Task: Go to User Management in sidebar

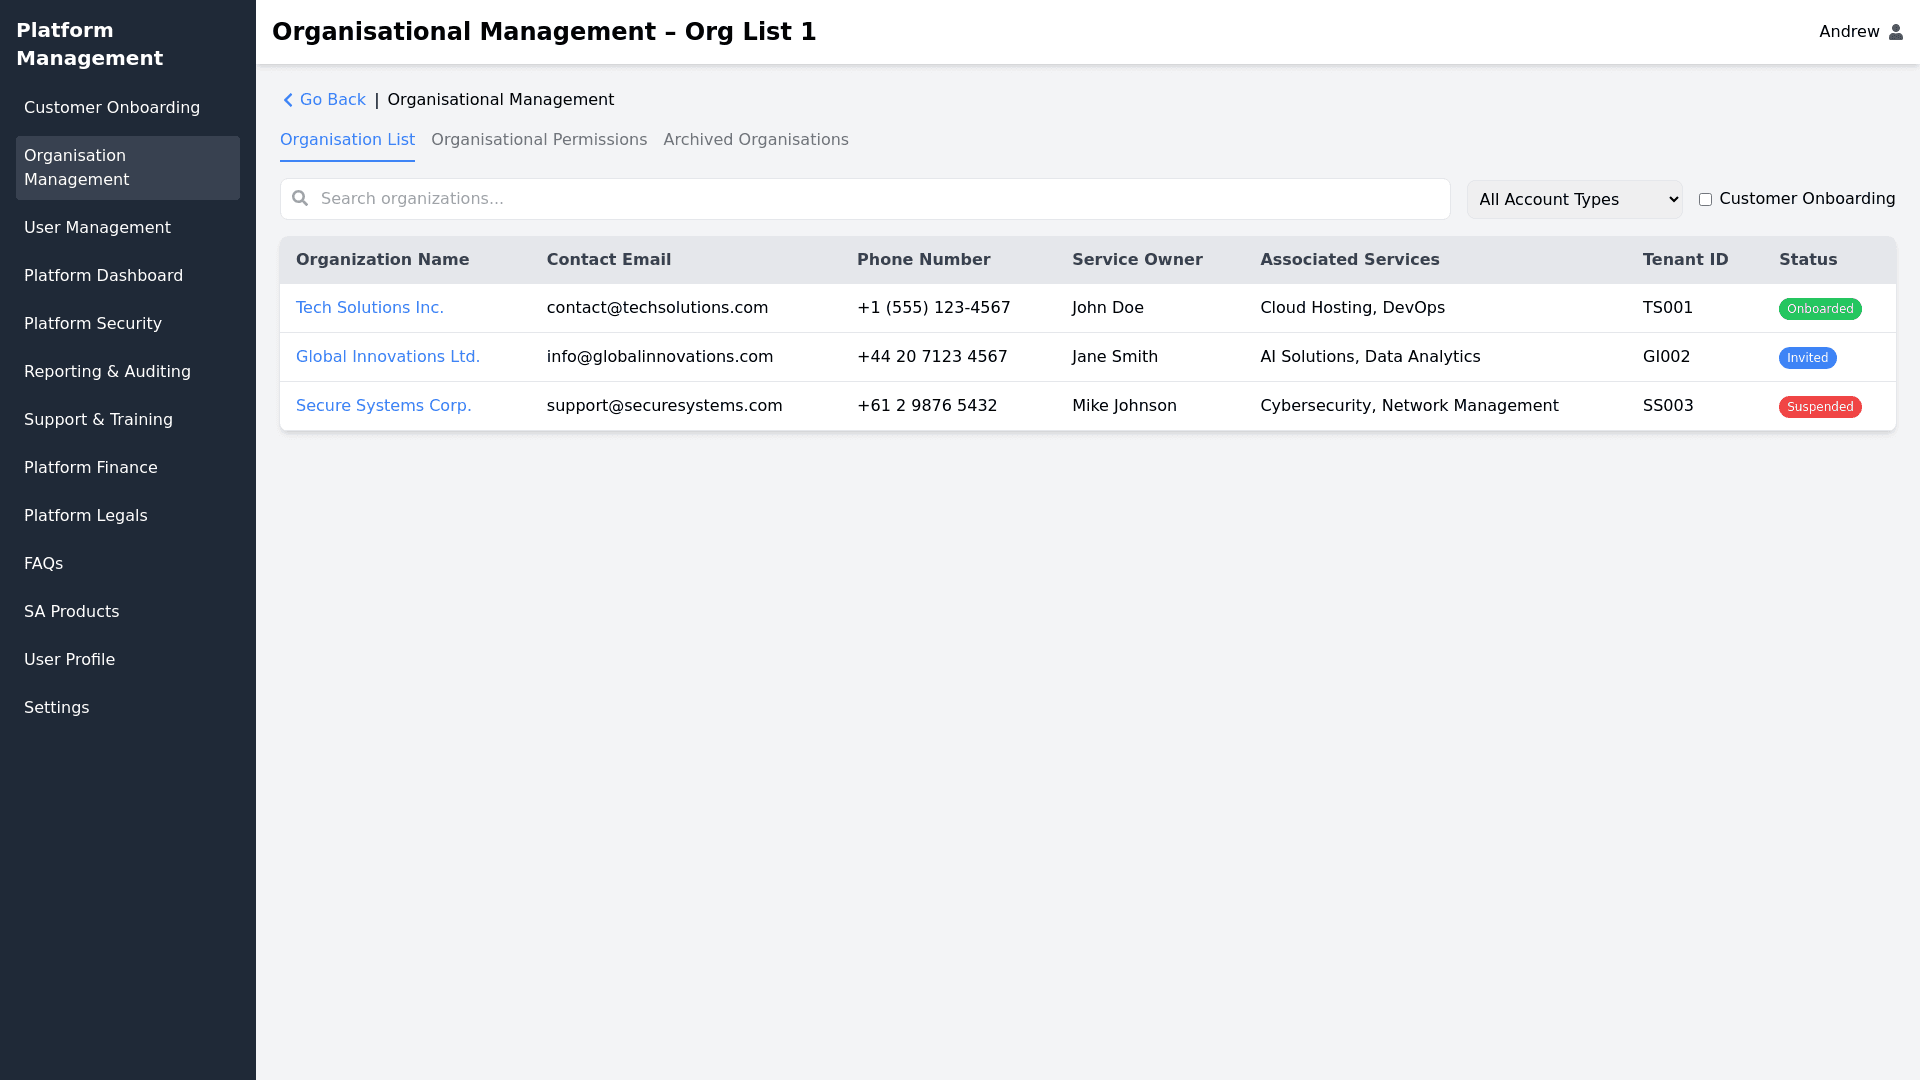Action: point(97,228)
